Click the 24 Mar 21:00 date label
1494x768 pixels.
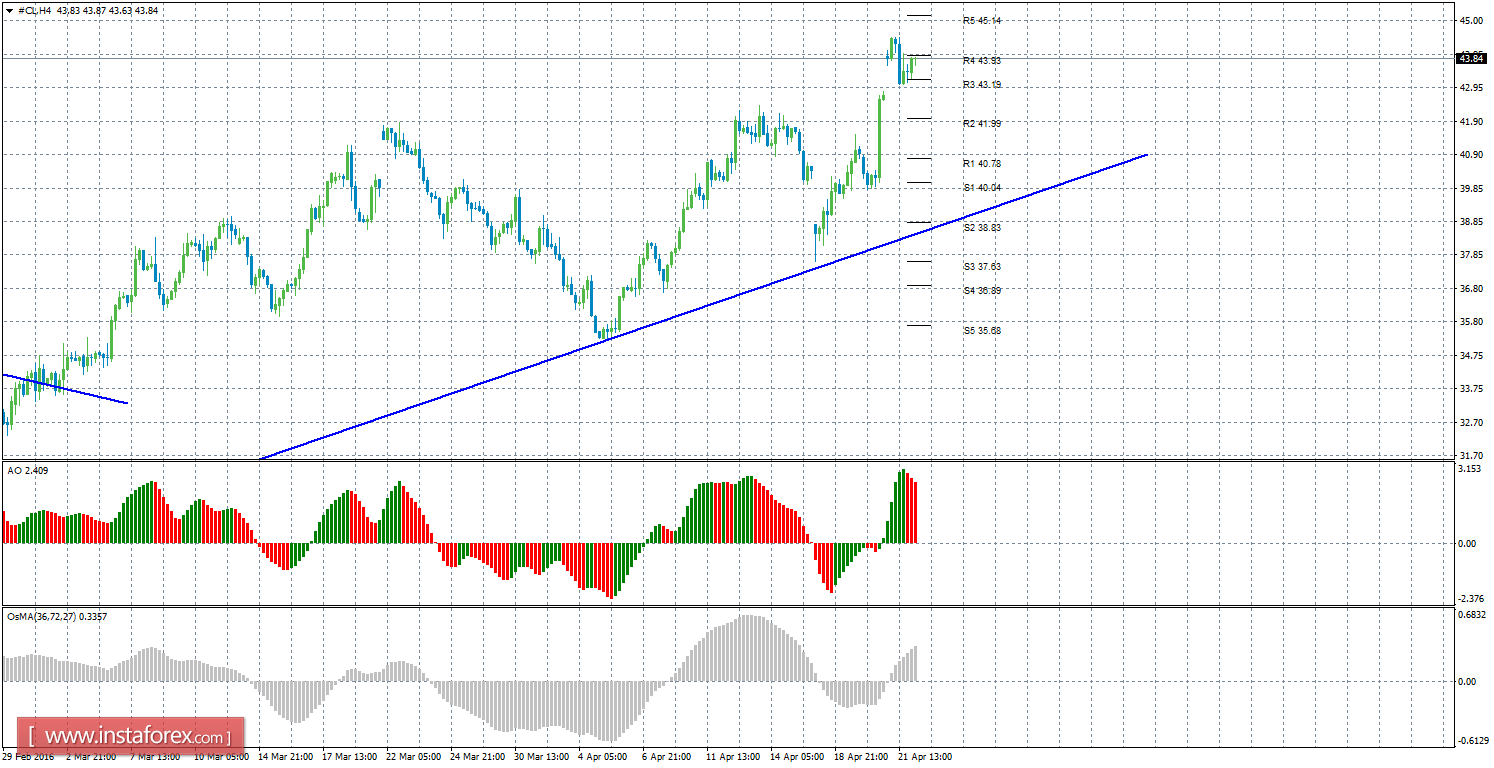[478, 757]
